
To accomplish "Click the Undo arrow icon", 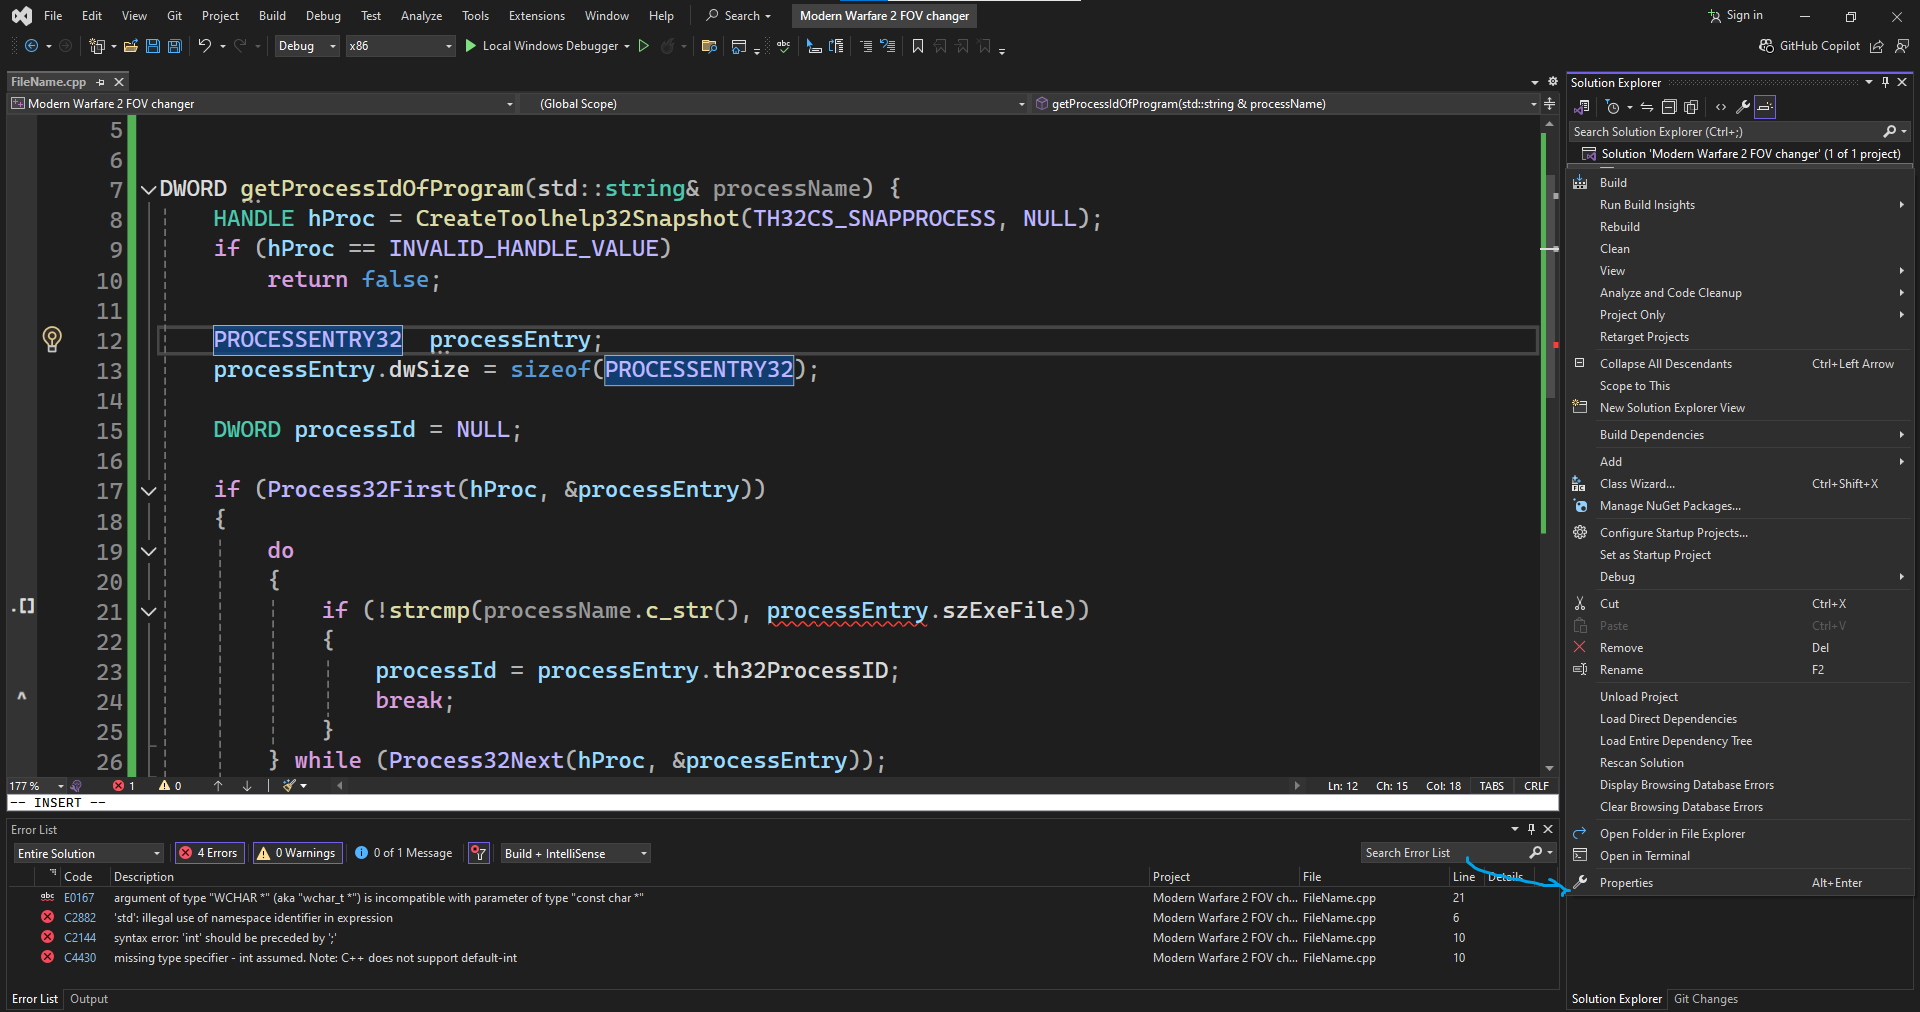I will (205, 46).
